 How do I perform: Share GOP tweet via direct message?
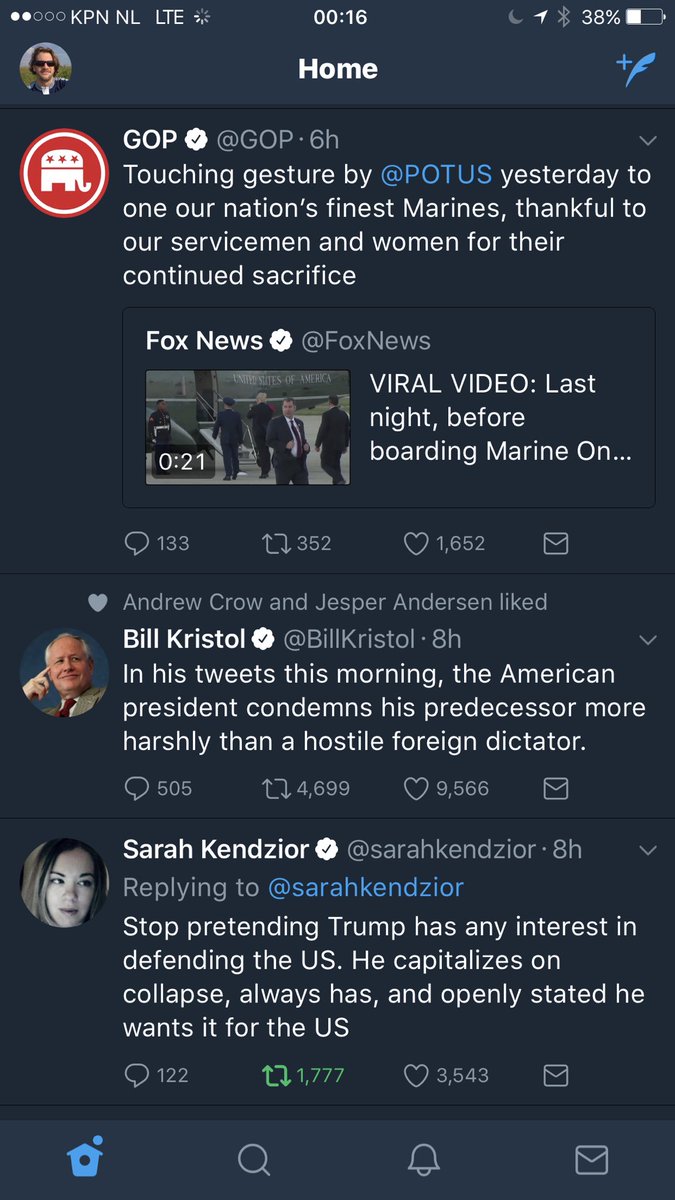click(555, 543)
